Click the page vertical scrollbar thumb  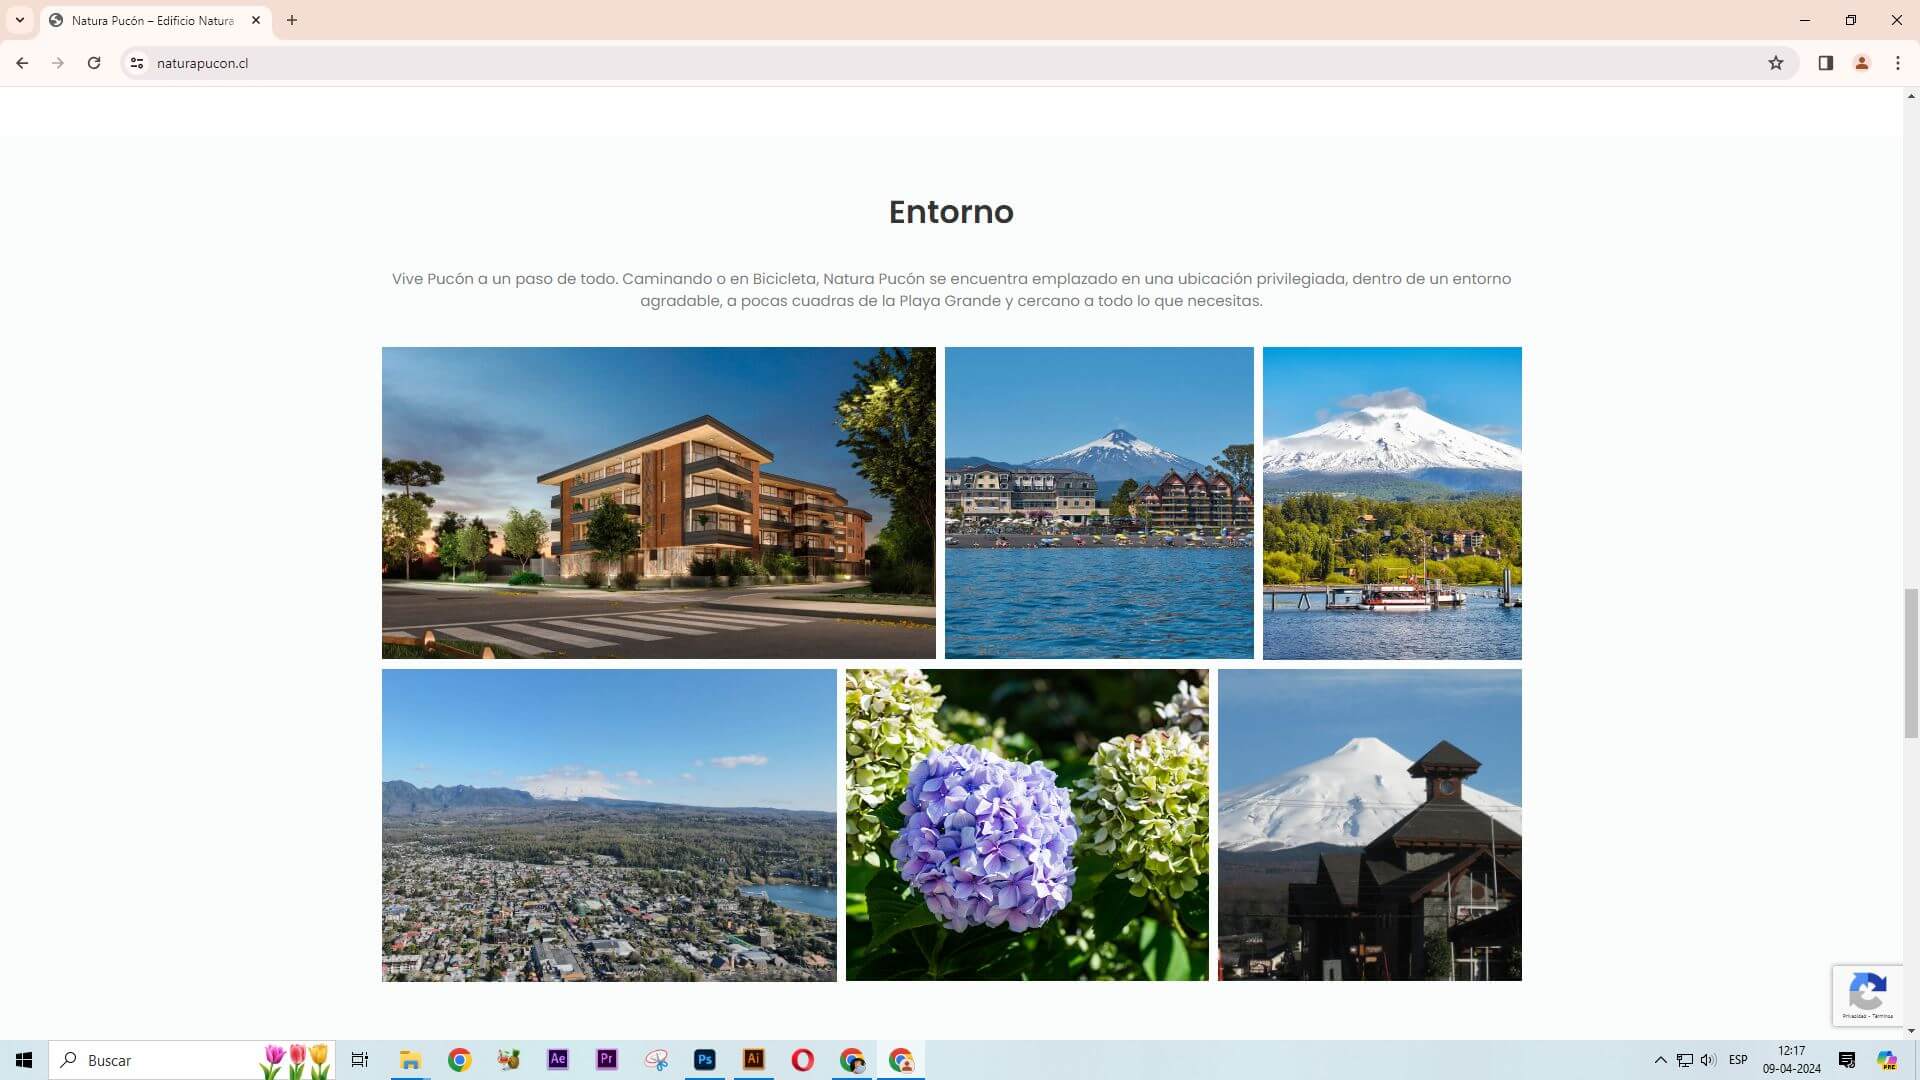[x=1911, y=663]
